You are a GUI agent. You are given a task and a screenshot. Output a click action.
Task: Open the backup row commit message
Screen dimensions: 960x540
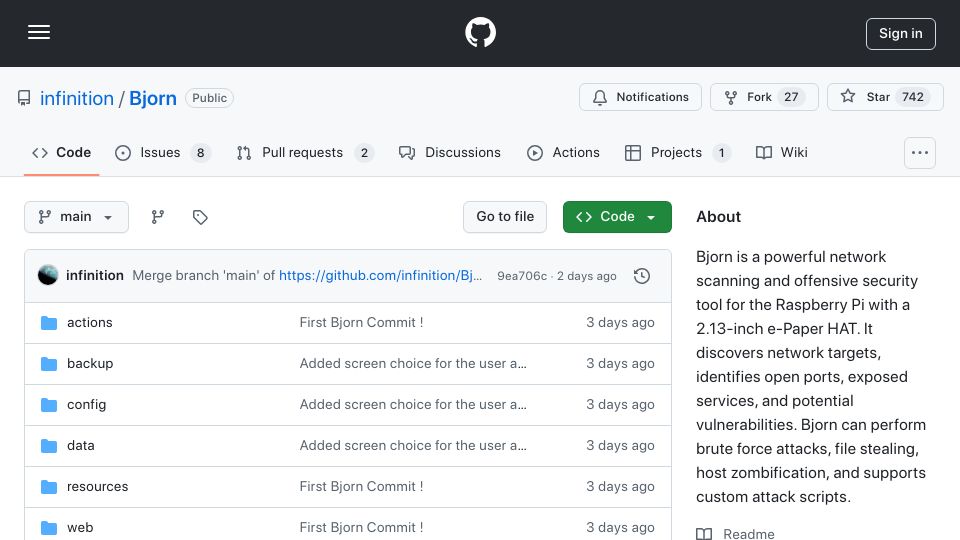413,364
